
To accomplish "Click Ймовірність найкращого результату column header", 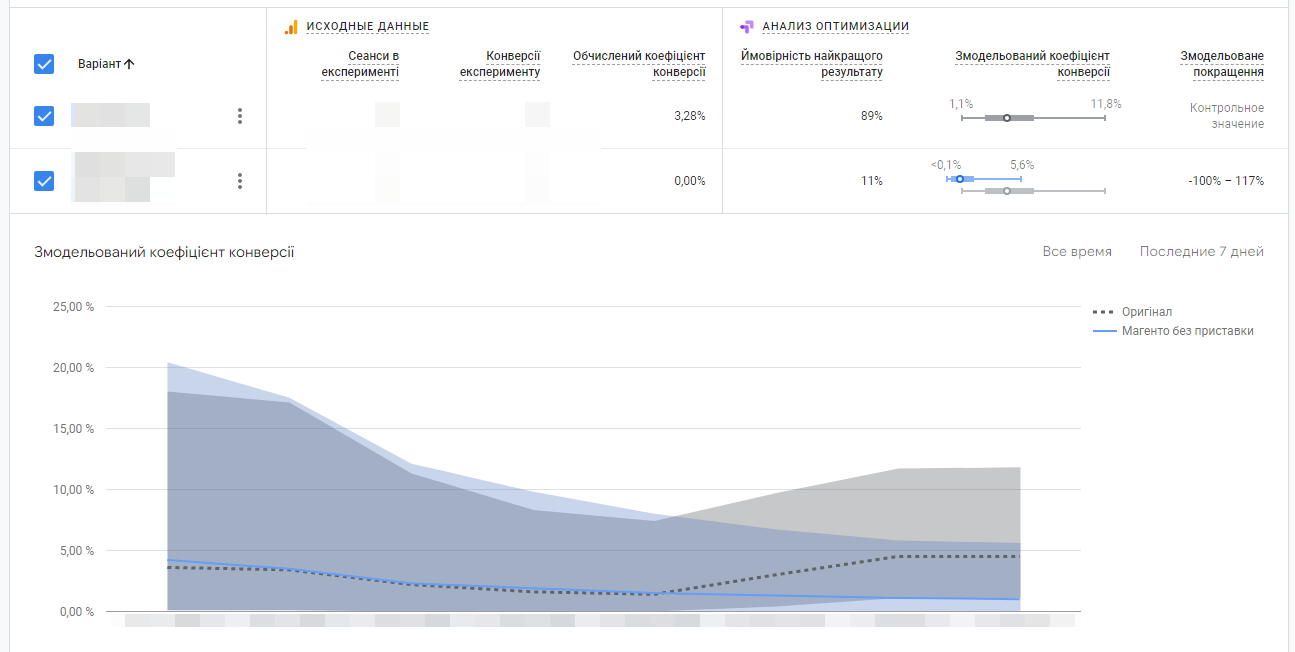I will point(812,64).
